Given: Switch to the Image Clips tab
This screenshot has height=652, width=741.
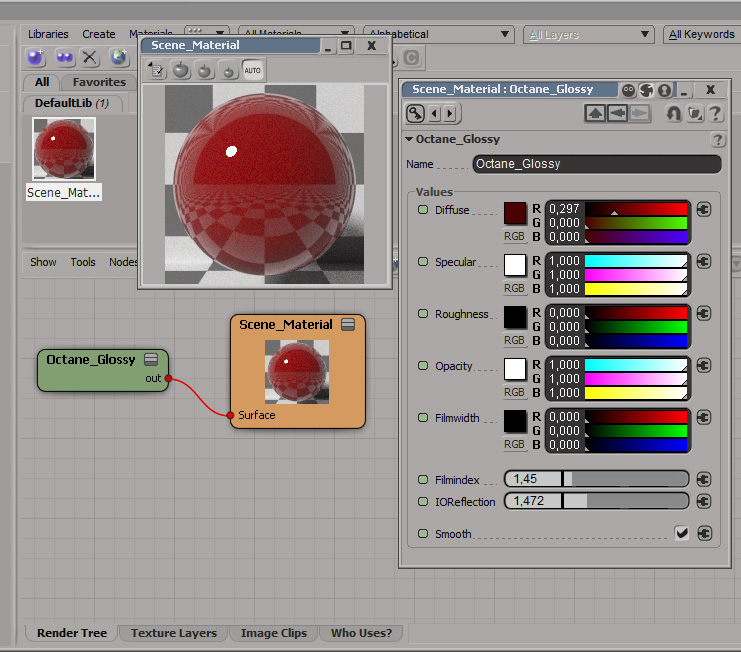Looking at the screenshot, I should pyautogui.click(x=274, y=633).
